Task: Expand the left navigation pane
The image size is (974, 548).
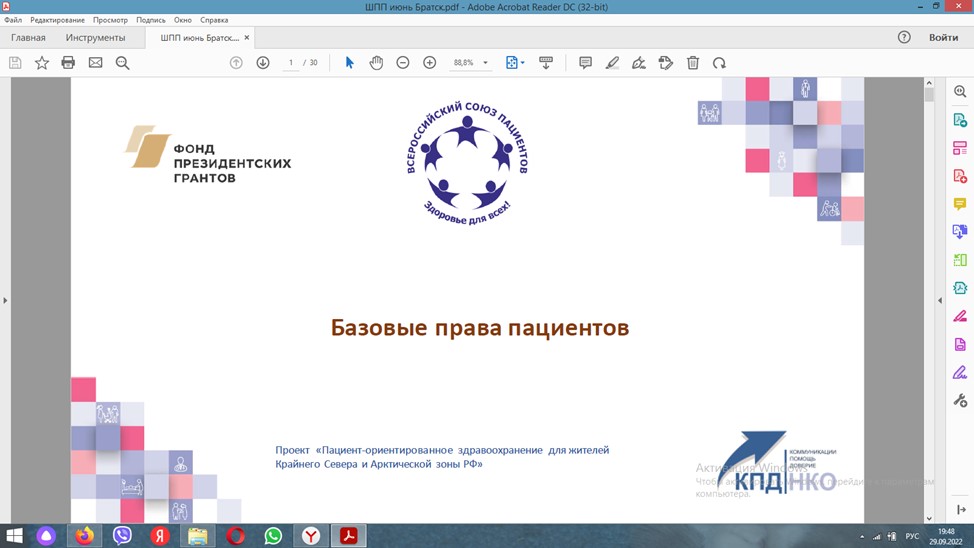Action: [5, 300]
